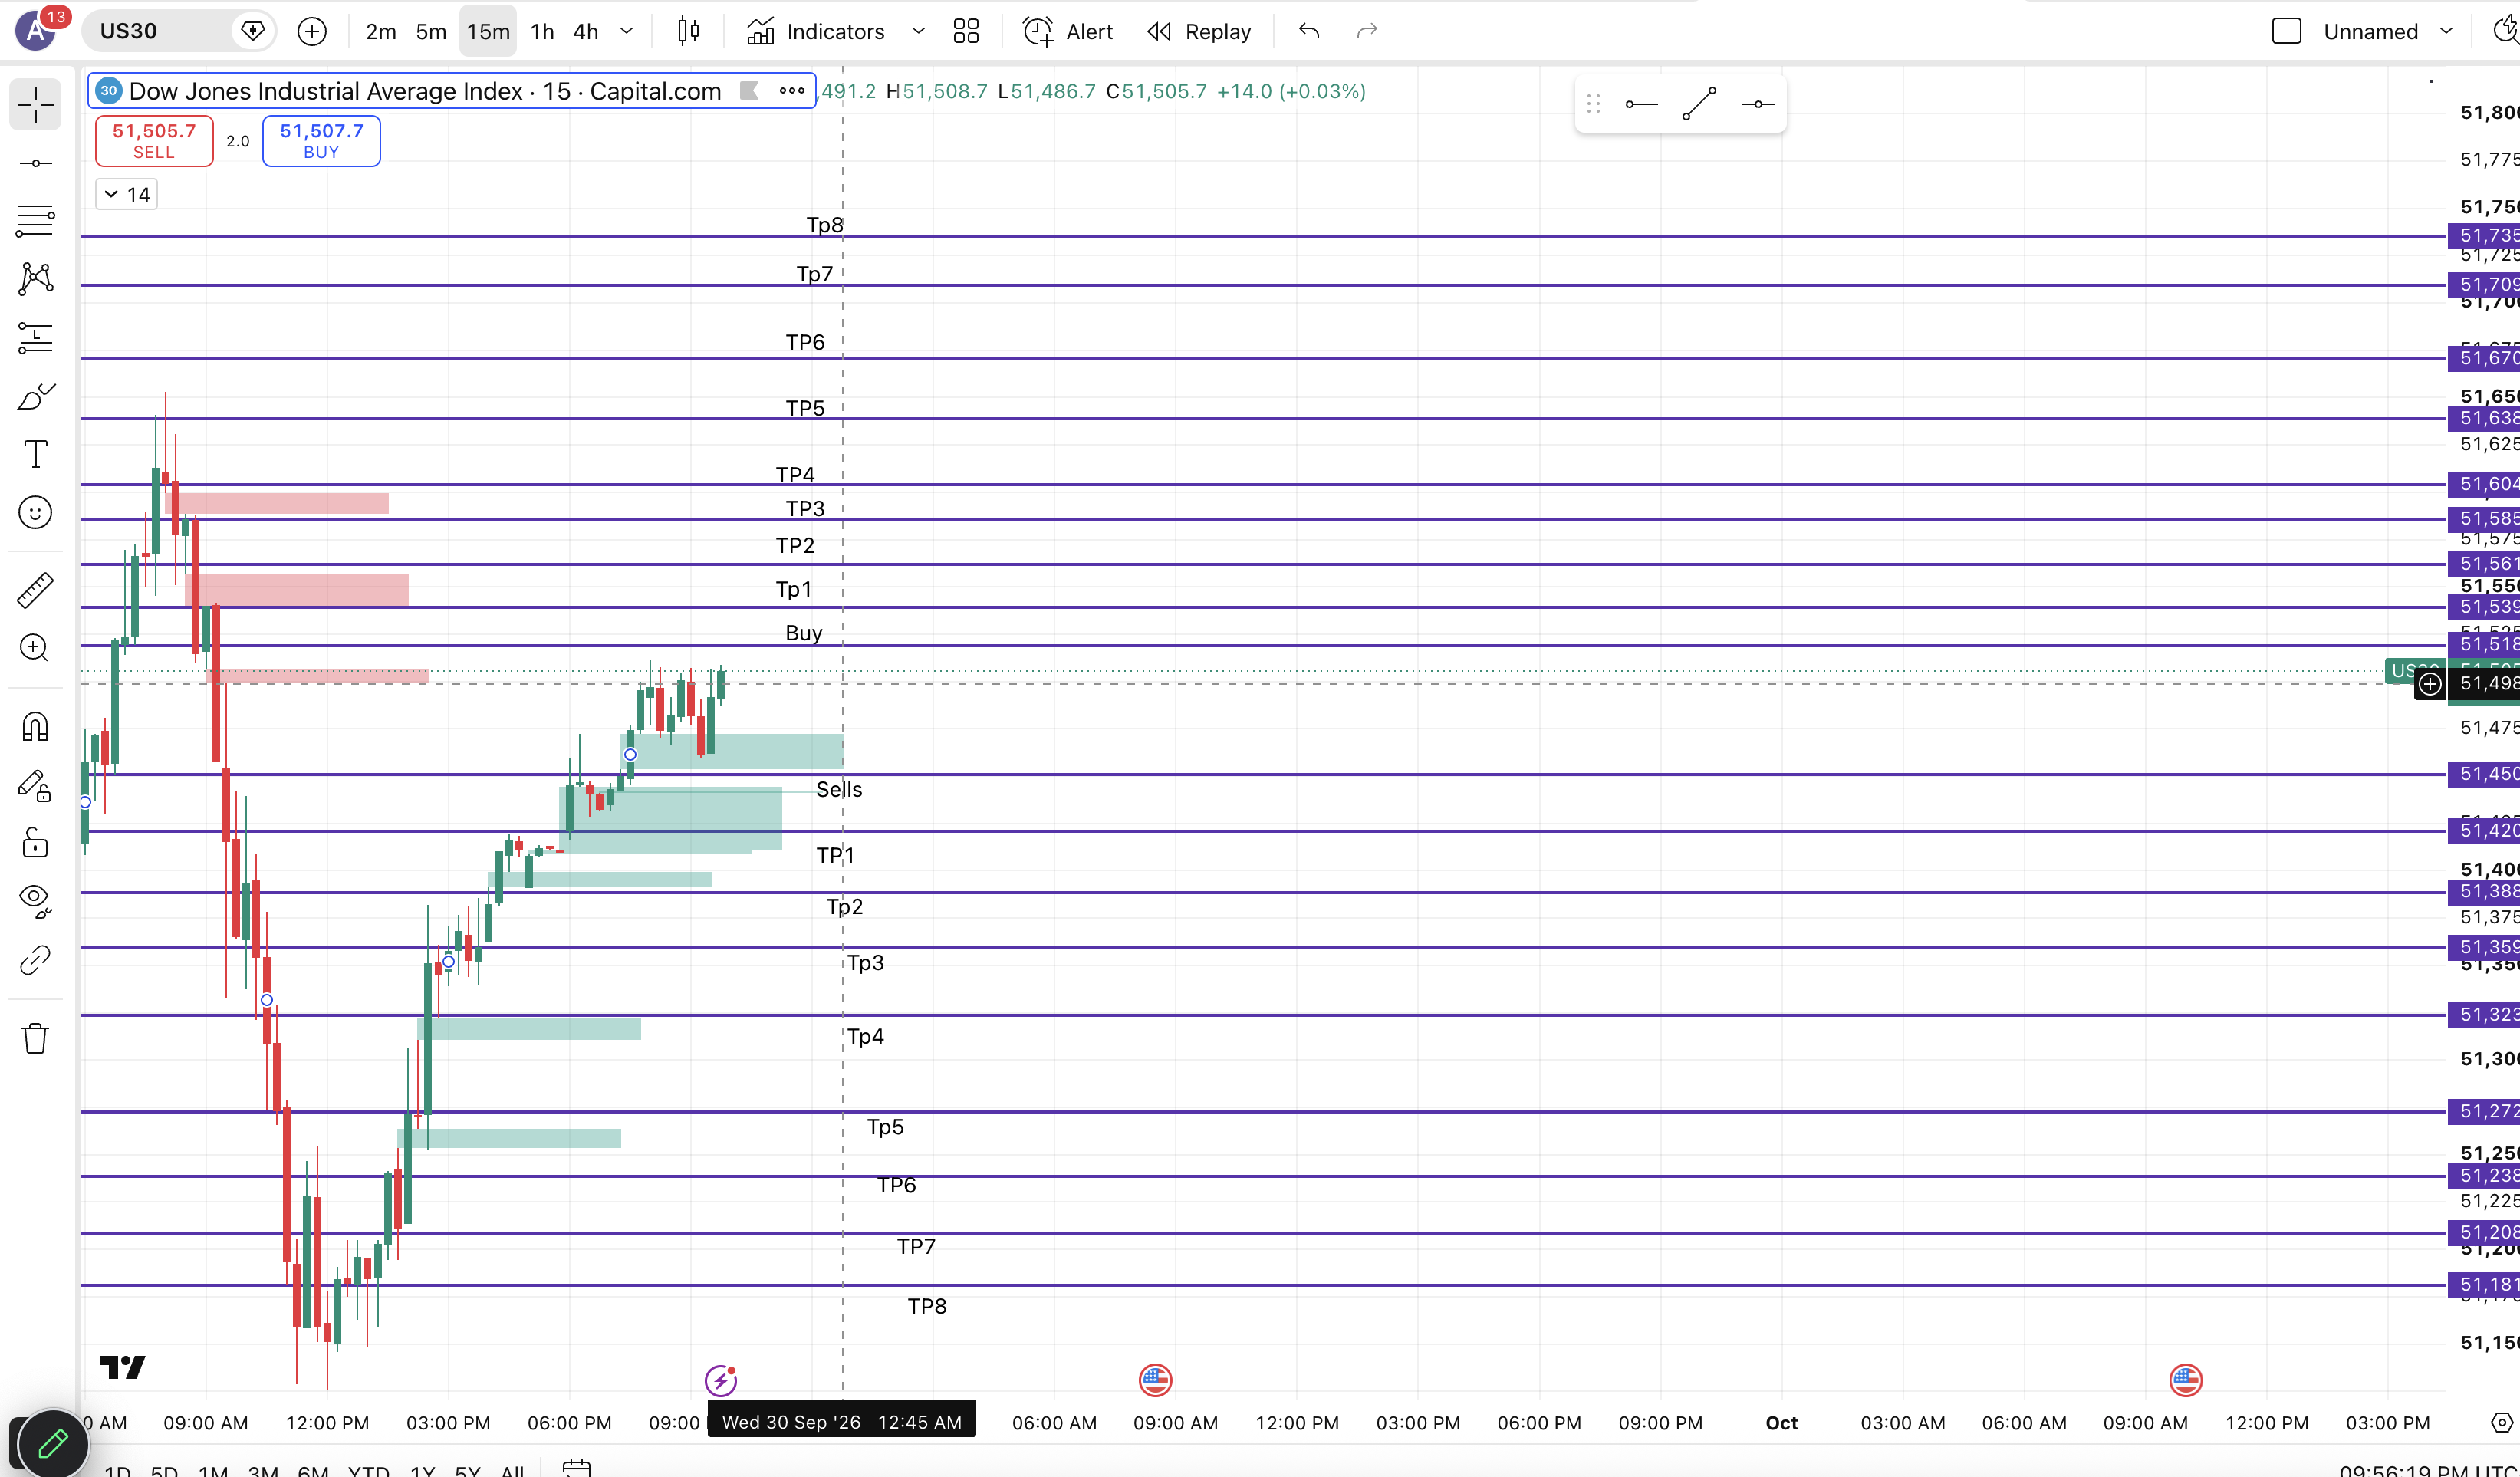Pick the trend line in floating toolbar

point(1699,104)
